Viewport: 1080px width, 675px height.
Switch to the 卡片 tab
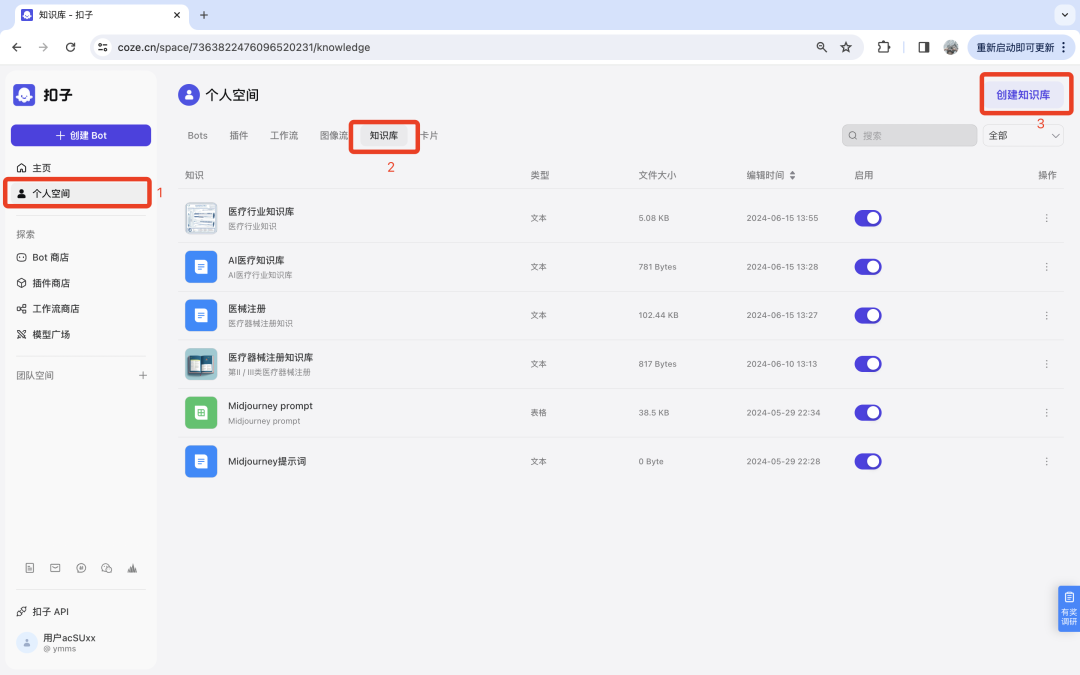pyautogui.click(x=430, y=136)
